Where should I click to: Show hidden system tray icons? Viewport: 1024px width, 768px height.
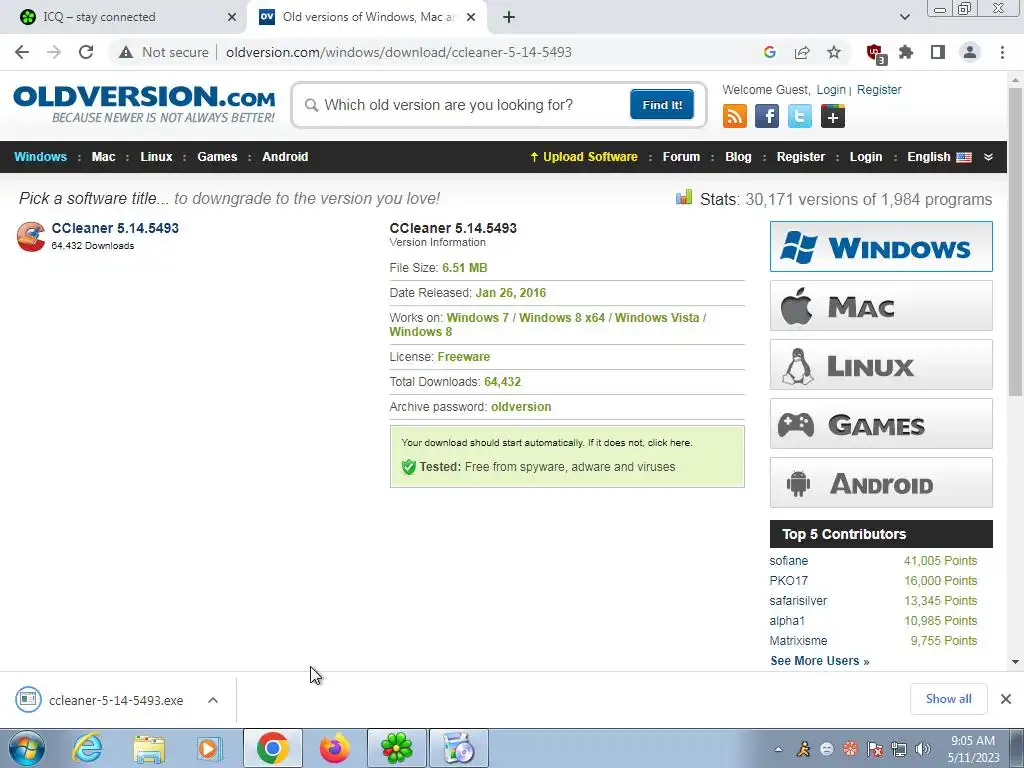(x=778, y=749)
